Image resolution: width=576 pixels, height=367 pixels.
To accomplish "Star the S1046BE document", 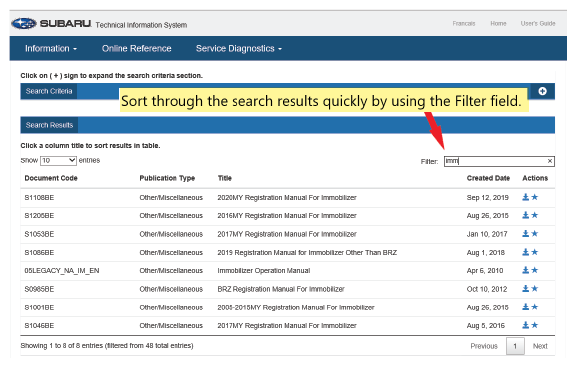I will [535, 325].
